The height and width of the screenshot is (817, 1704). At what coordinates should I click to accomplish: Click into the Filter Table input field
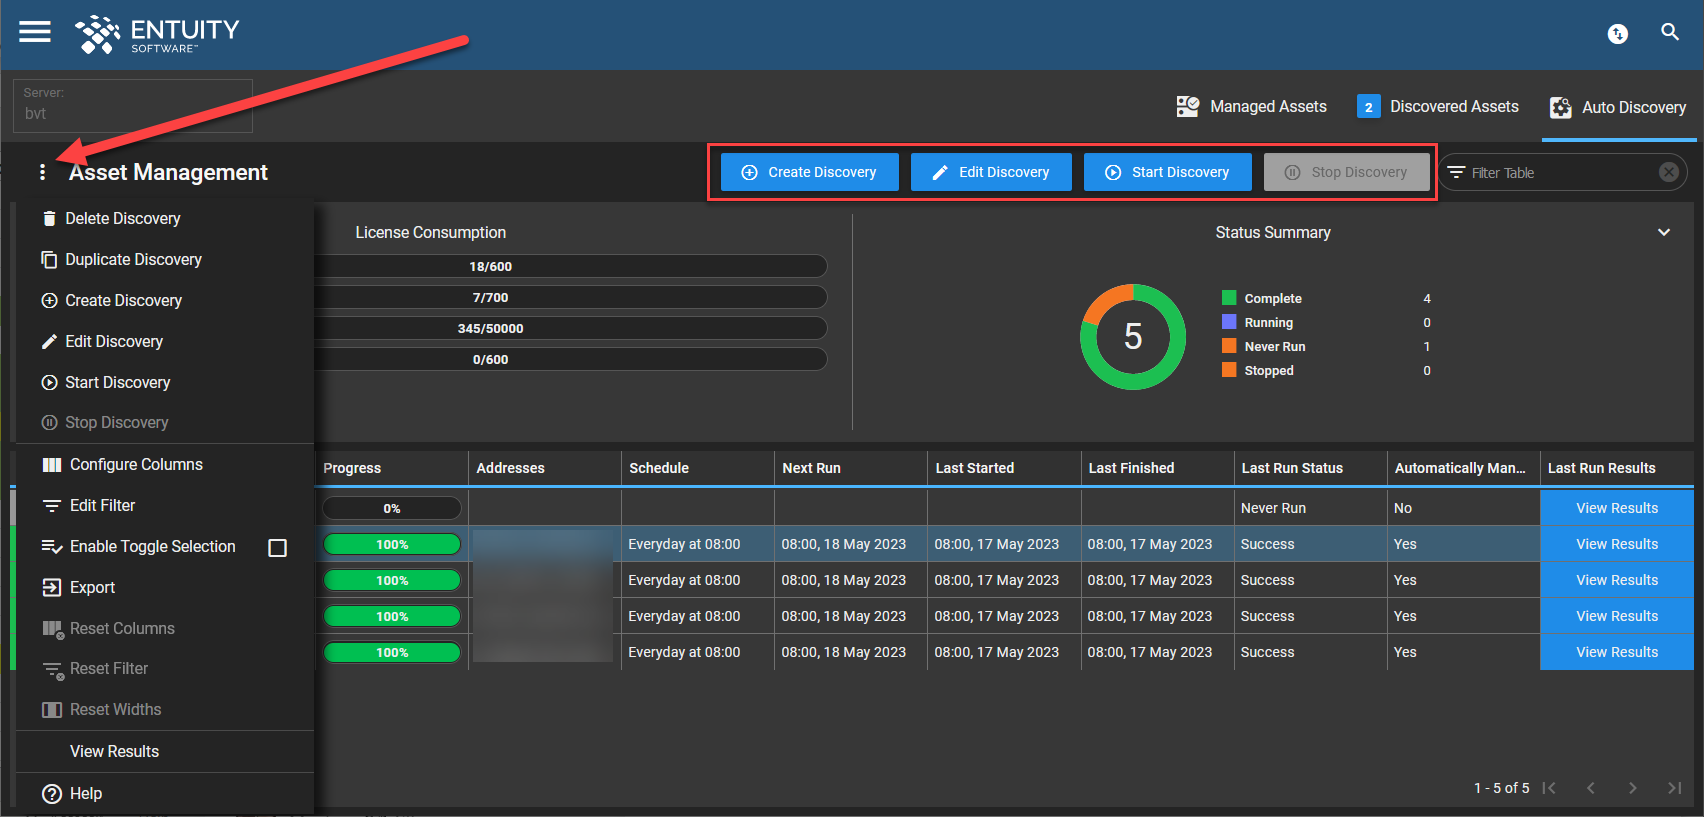[1560, 172]
